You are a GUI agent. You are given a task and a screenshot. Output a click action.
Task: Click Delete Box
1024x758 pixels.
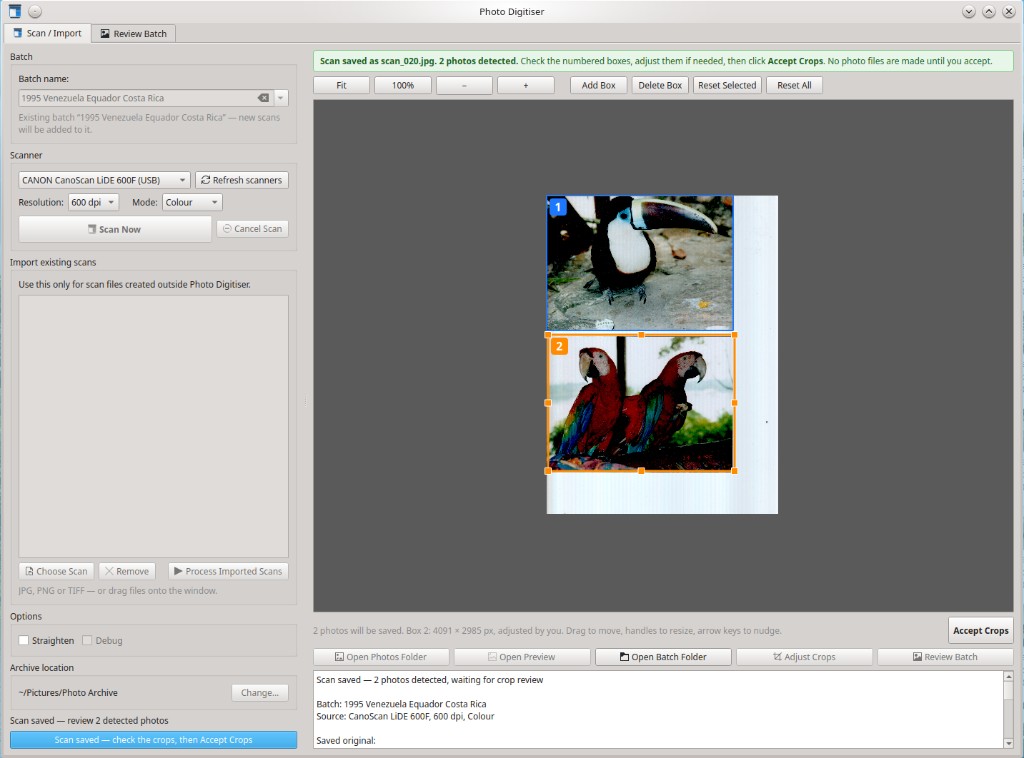pyautogui.click(x=660, y=86)
